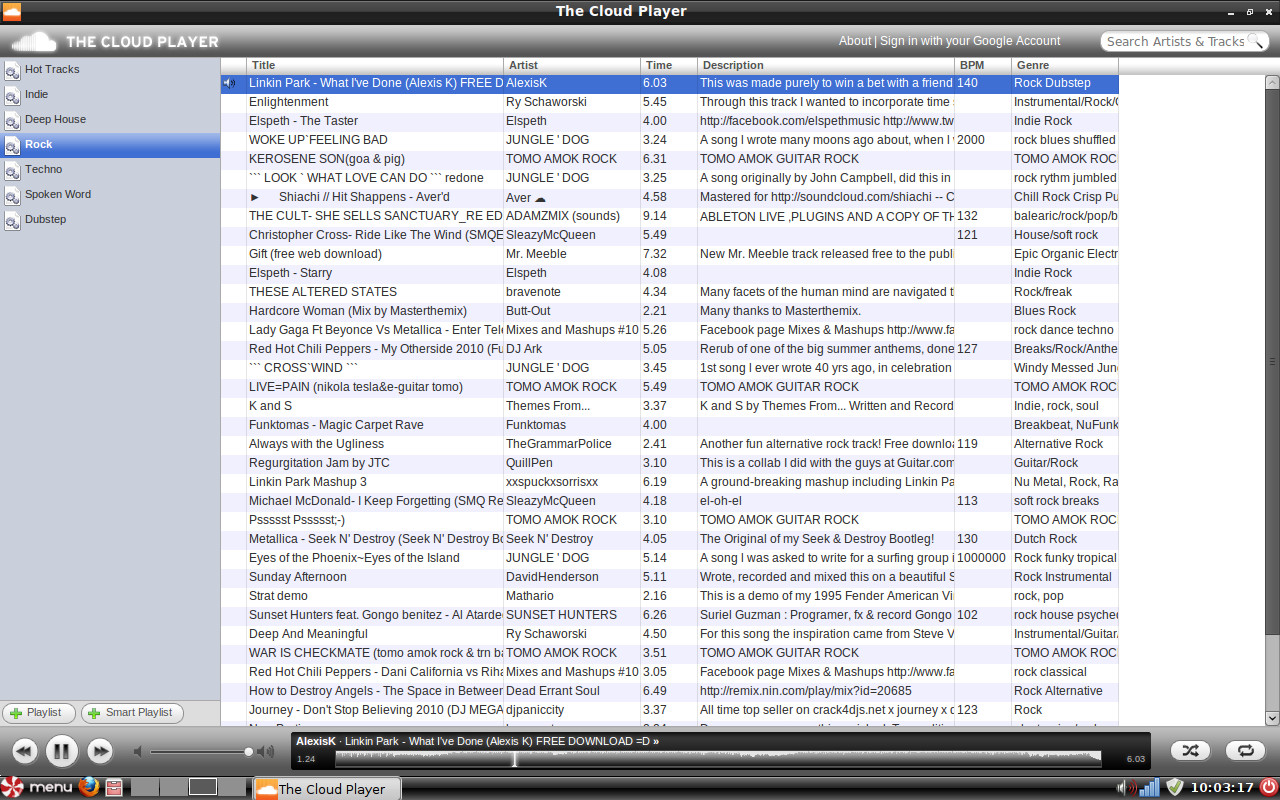
Task: Click the vertical scrollbar of track list
Action: tap(1273, 360)
